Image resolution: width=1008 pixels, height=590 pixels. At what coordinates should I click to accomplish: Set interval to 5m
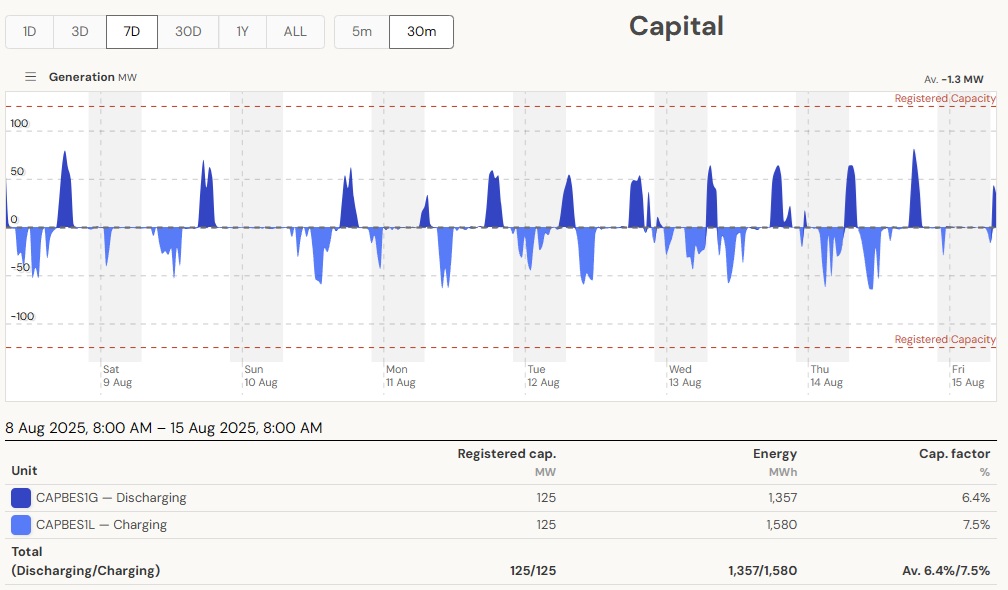click(x=361, y=32)
